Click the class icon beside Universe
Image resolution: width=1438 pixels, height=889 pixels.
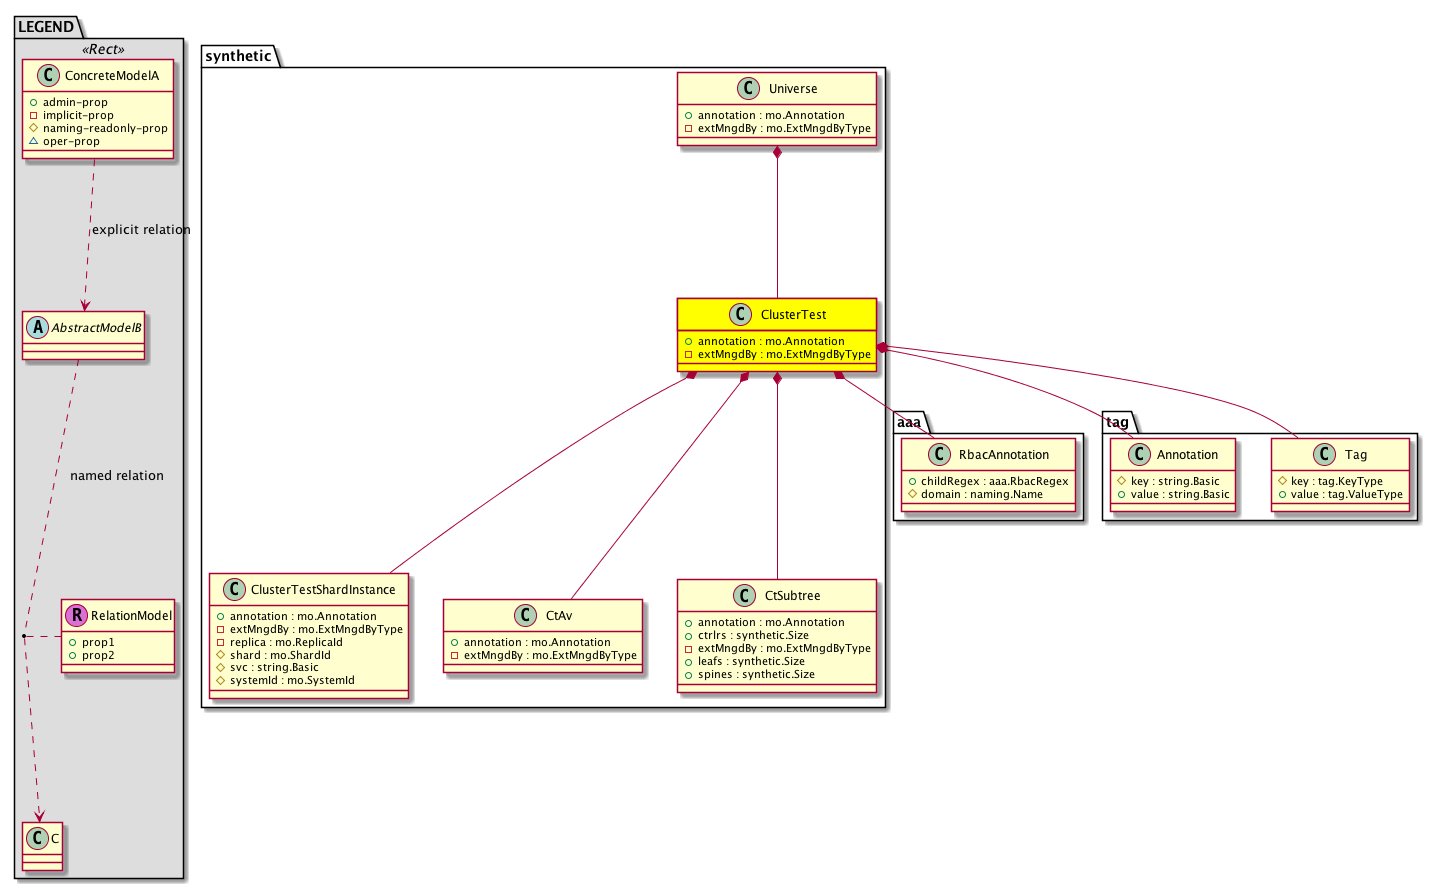tap(749, 89)
